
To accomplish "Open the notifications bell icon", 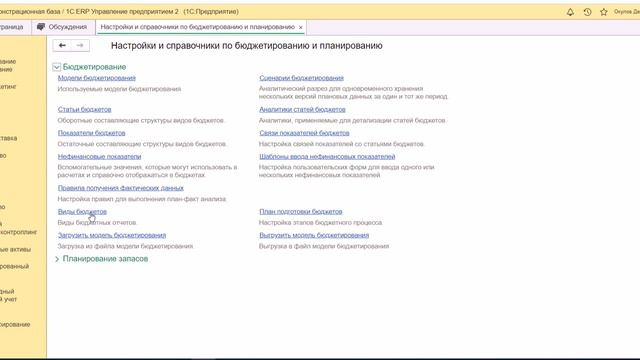I will click(570, 12).
